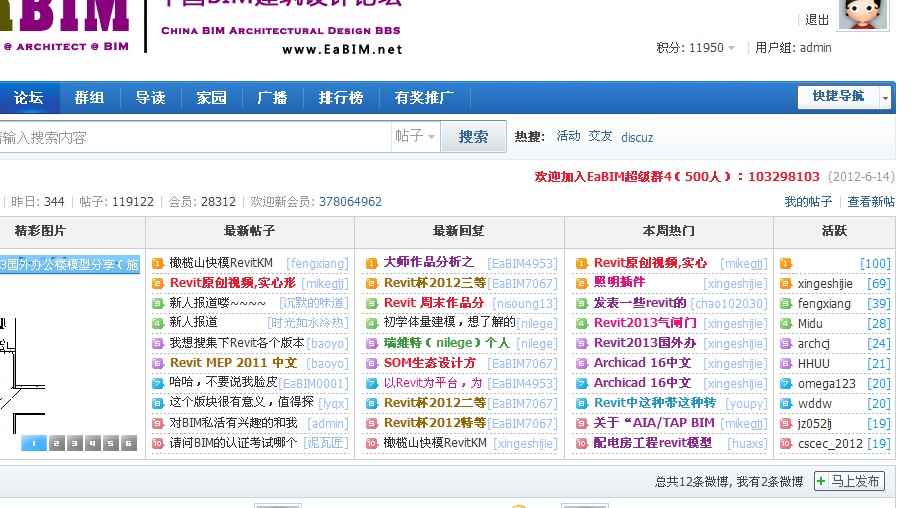The height and width of the screenshot is (508, 915).
Task: Open reply thread Revit杯2012特等
Action: 435,422
